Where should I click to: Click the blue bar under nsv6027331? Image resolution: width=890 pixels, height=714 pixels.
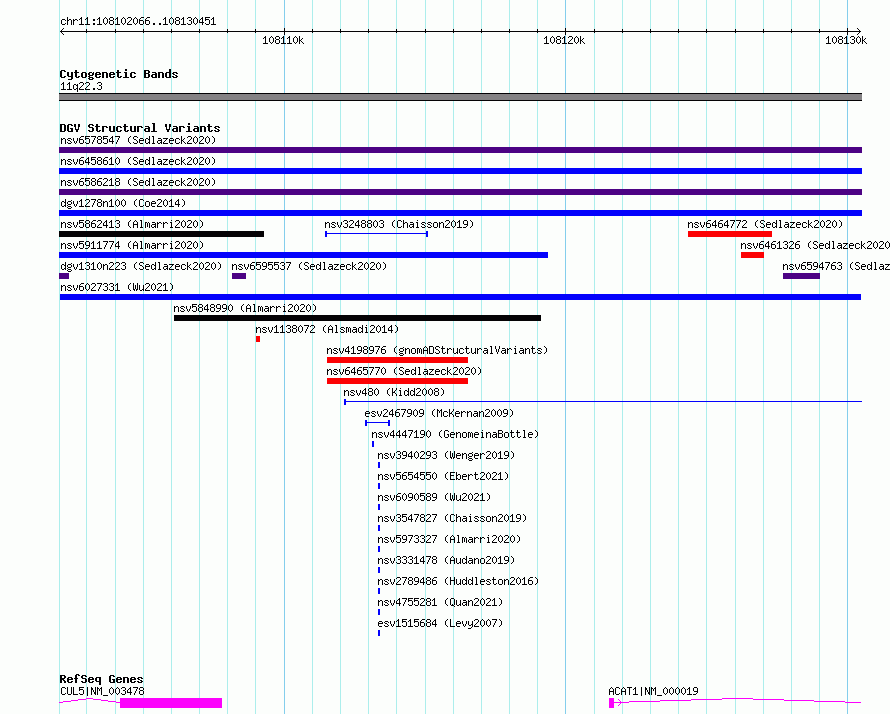(460, 297)
